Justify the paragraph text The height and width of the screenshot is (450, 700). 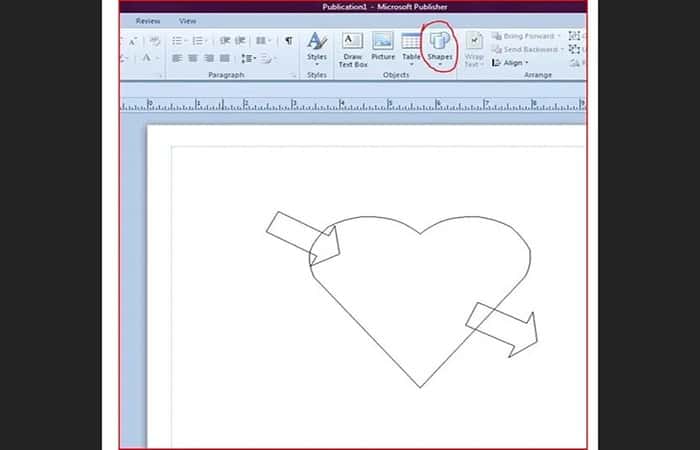click(x=225, y=58)
